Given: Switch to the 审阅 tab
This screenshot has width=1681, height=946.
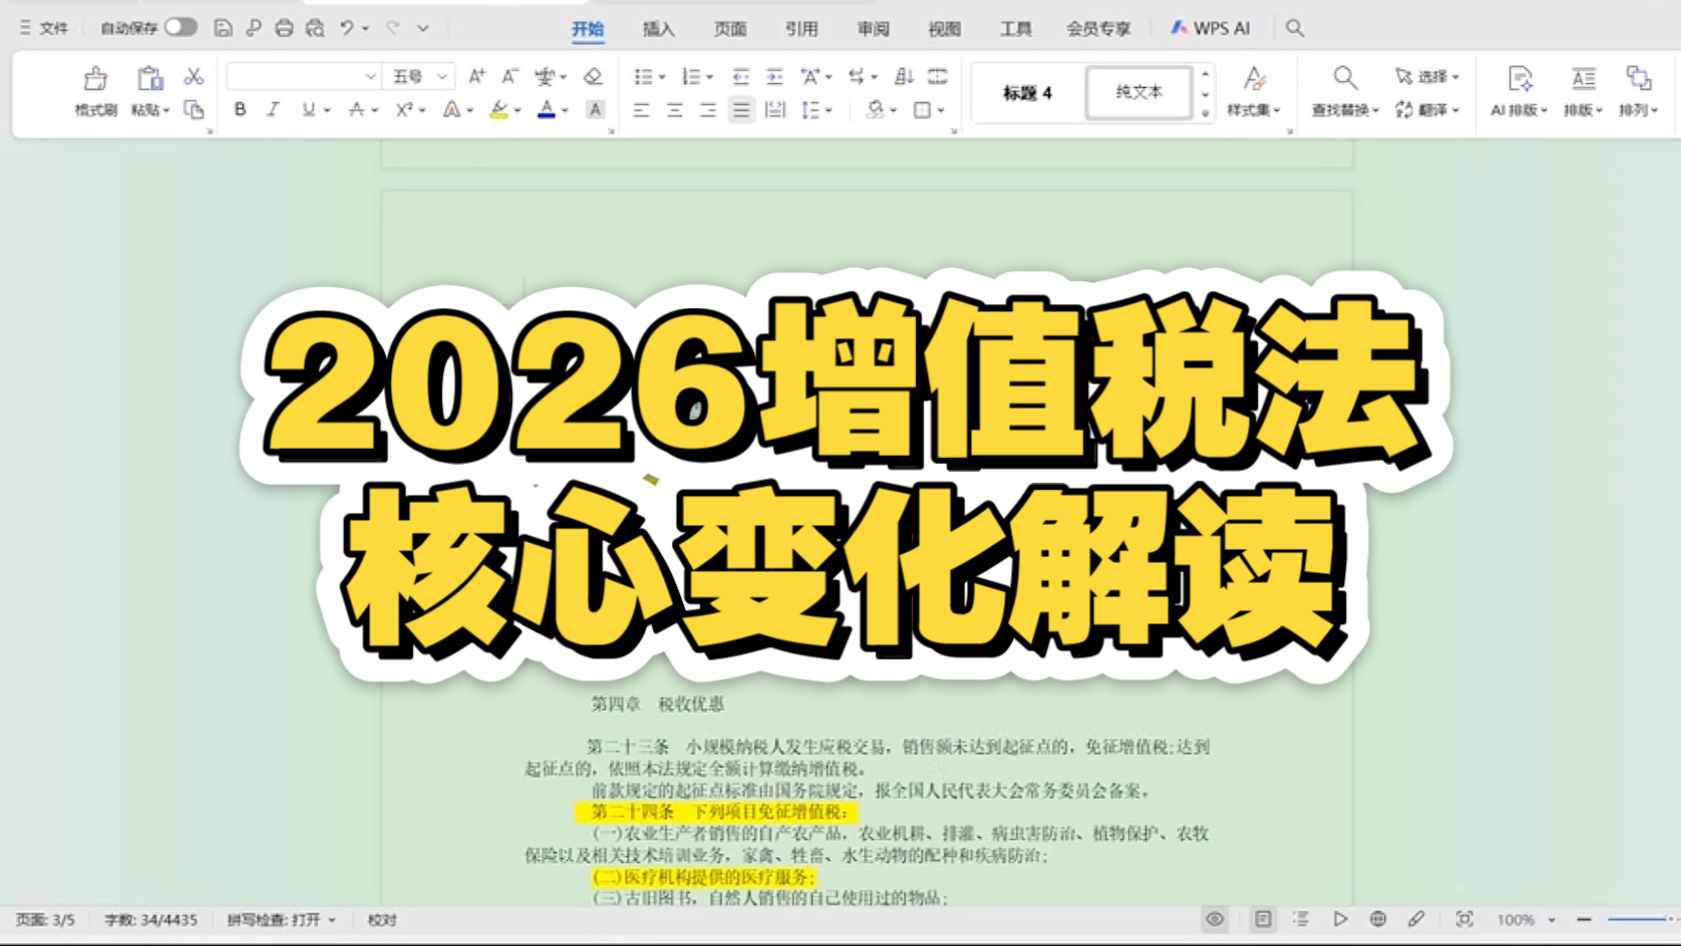Looking at the screenshot, I should (873, 29).
